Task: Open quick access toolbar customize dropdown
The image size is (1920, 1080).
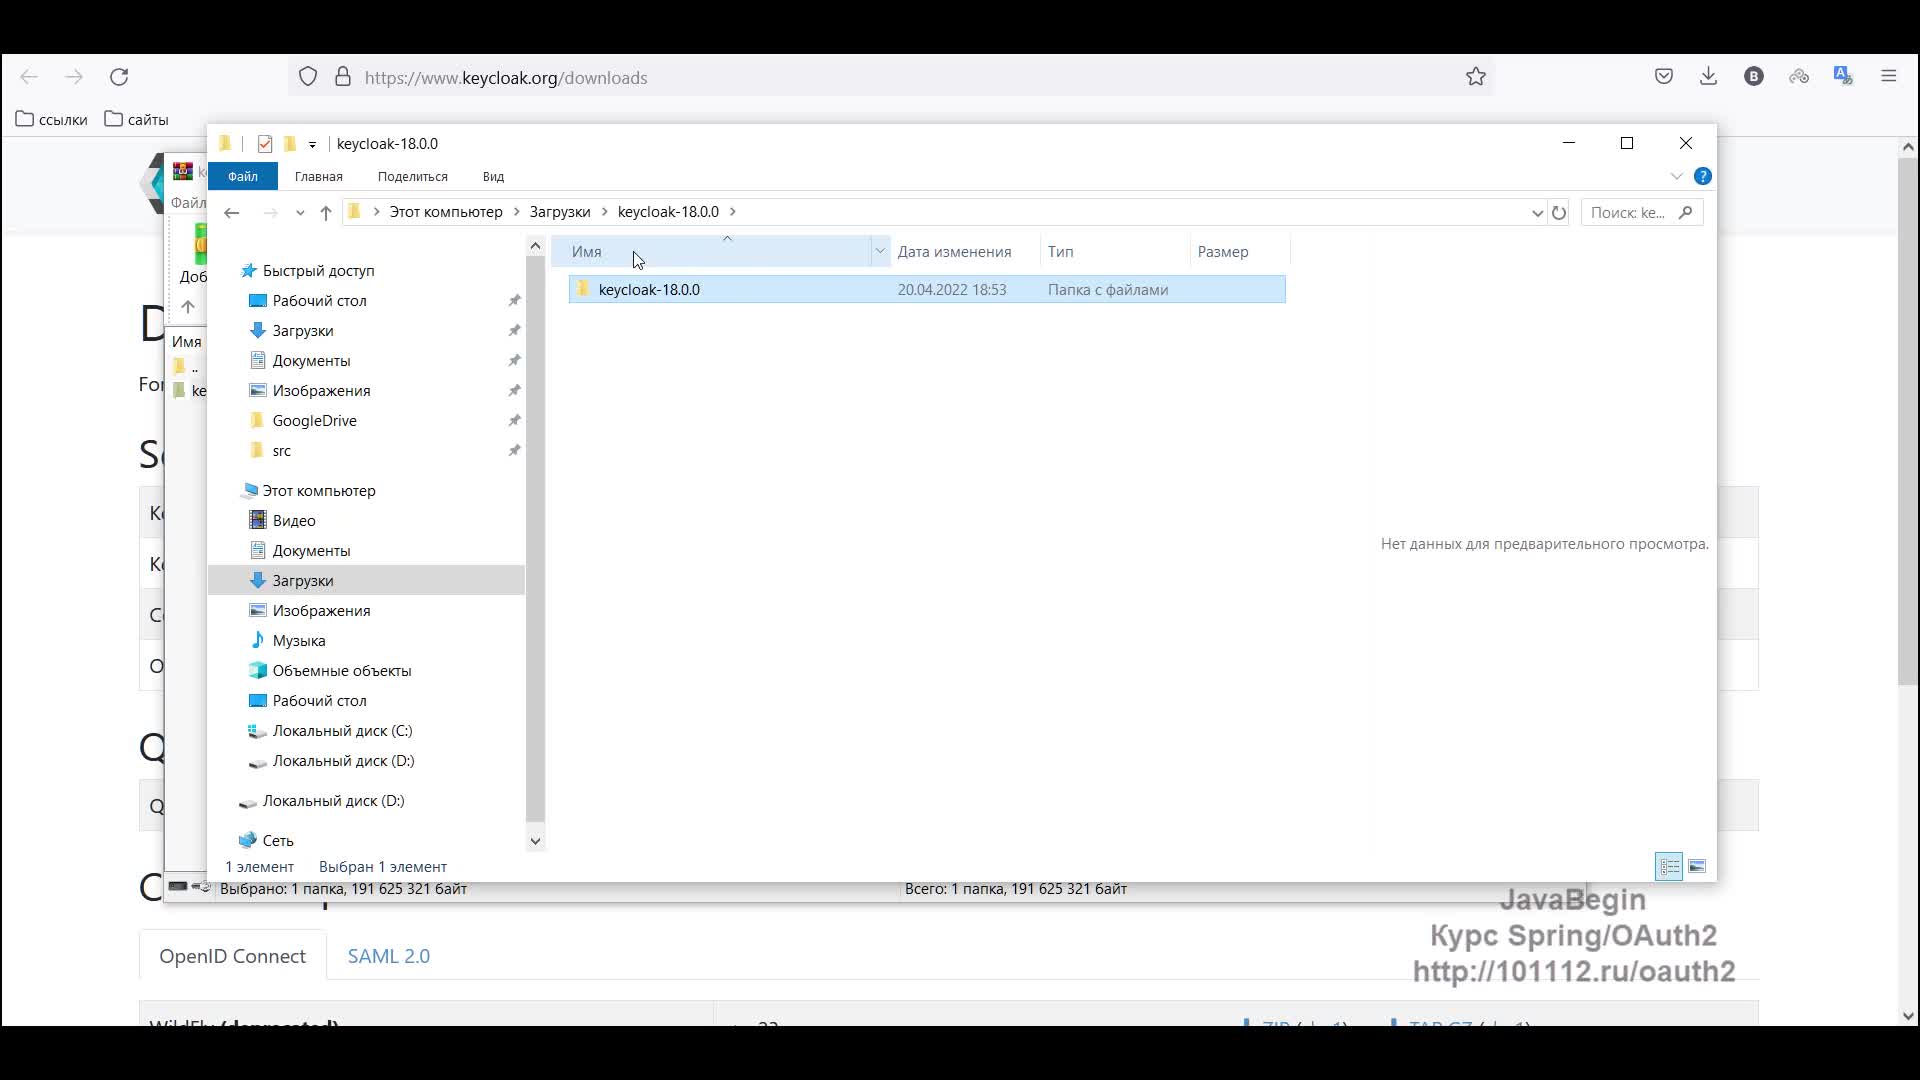Action: (x=312, y=145)
